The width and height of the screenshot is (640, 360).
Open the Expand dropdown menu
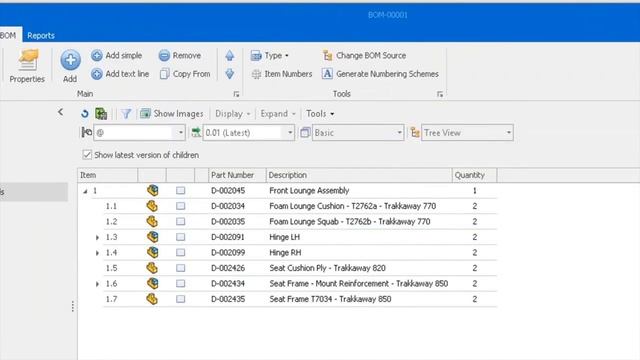[x=278, y=113]
